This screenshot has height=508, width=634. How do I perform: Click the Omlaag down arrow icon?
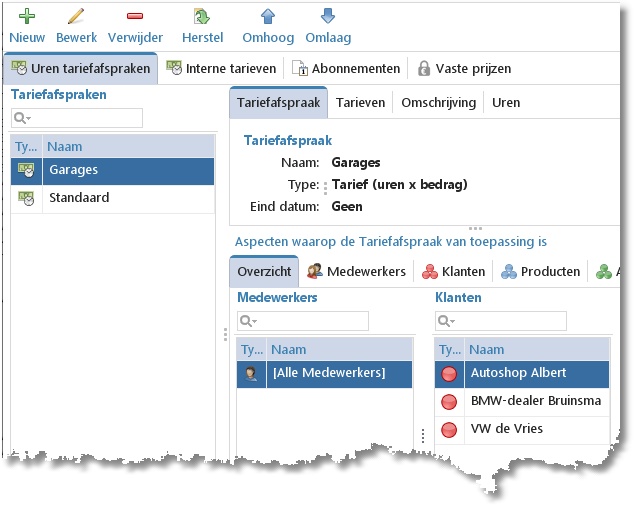tap(328, 16)
